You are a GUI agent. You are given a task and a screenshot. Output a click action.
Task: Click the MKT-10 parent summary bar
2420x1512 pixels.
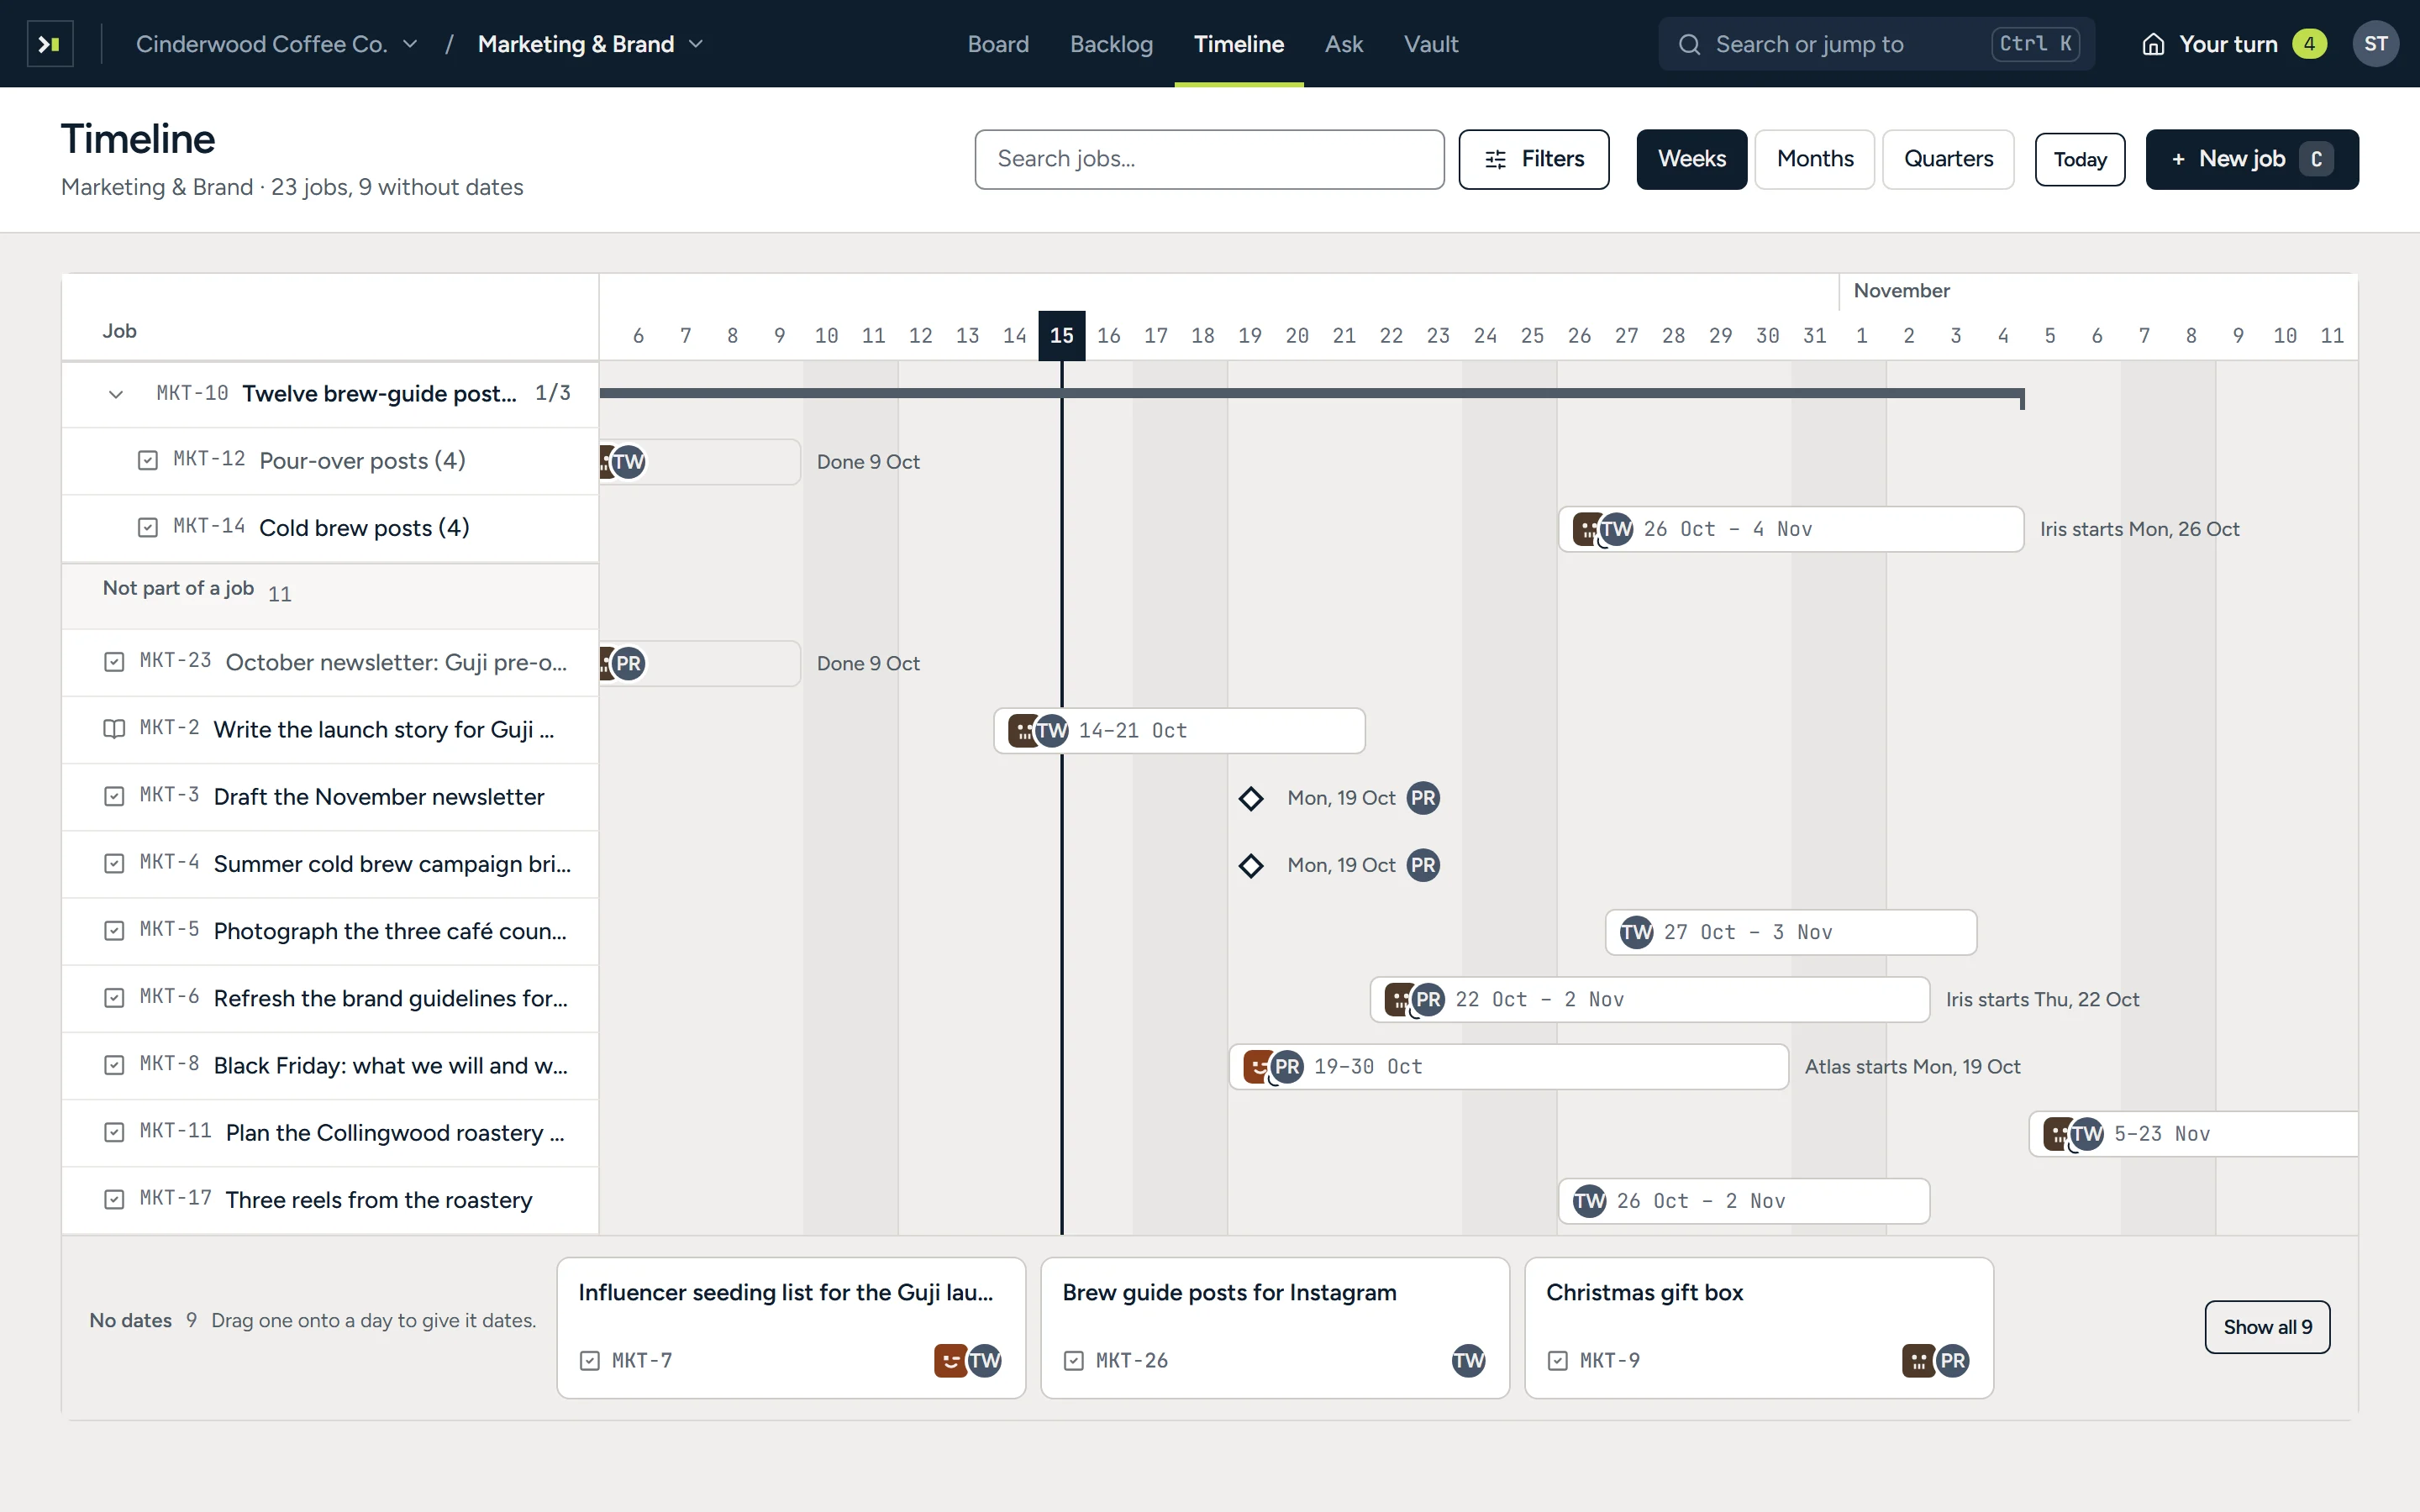click(1311, 394)
